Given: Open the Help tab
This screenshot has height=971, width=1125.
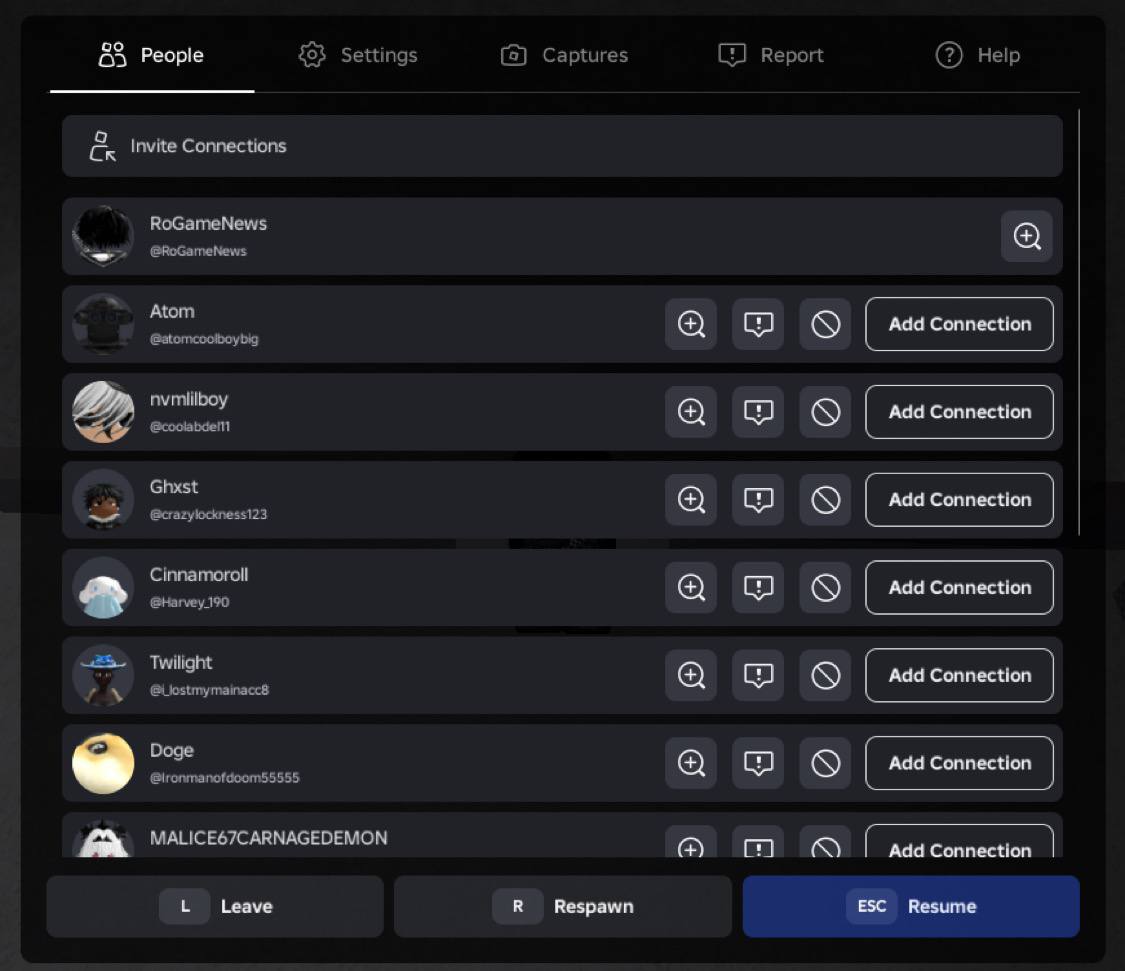Looking at the screenshot, I should point(977,55).
